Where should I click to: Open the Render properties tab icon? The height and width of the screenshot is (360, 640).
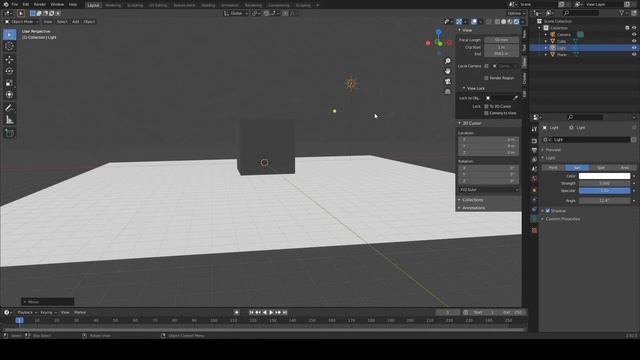pos(534,141)
